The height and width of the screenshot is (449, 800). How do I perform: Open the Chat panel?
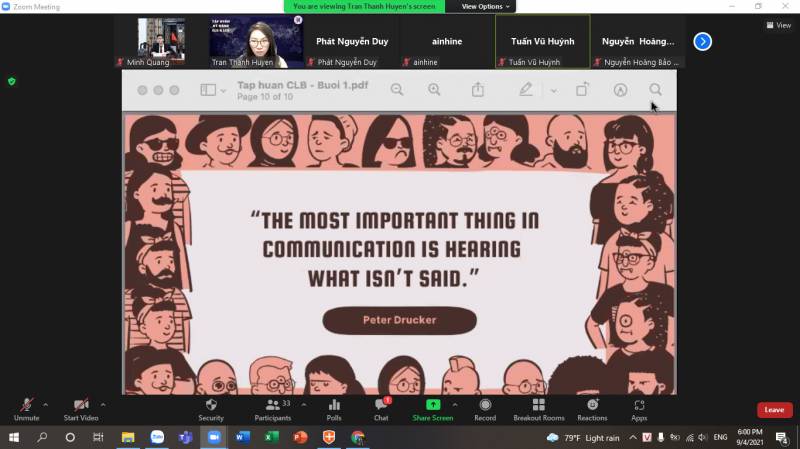(381, 407)
